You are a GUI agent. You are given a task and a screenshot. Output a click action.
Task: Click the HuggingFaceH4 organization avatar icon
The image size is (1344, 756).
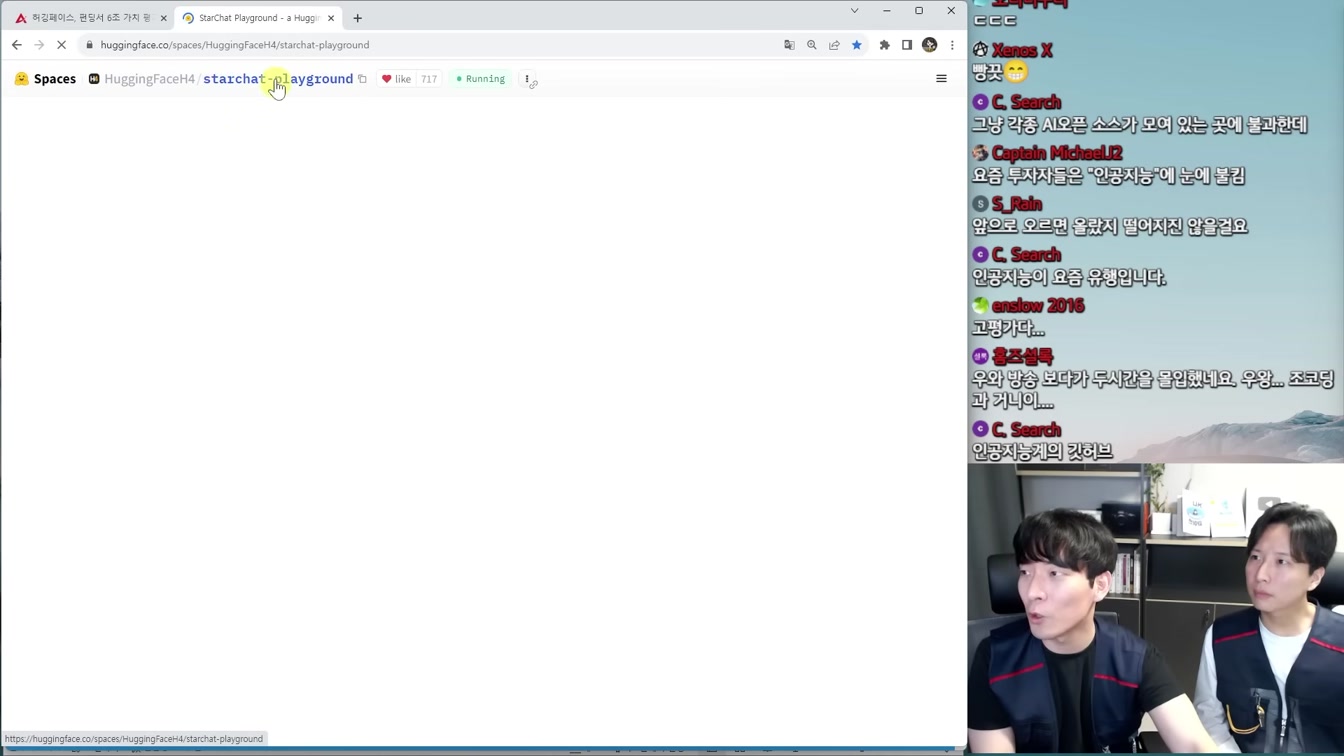[94, 79]
